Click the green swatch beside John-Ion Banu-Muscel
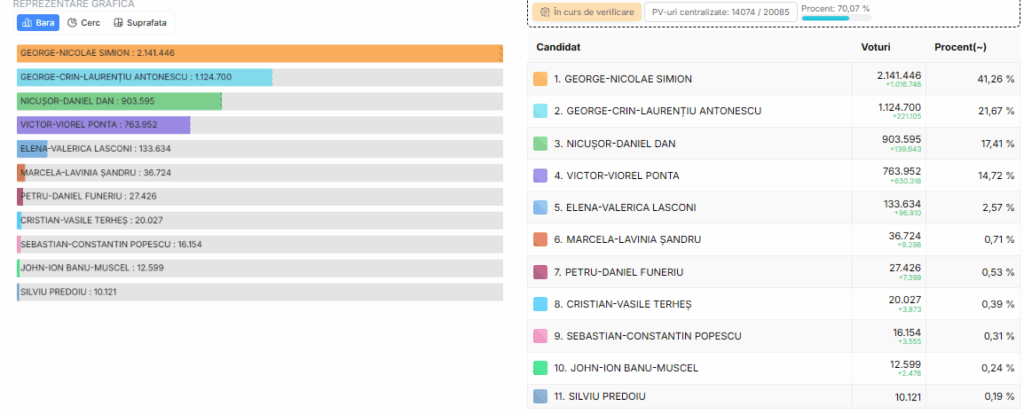Screen dimensions: 1024x414 (x=540, y=368)
